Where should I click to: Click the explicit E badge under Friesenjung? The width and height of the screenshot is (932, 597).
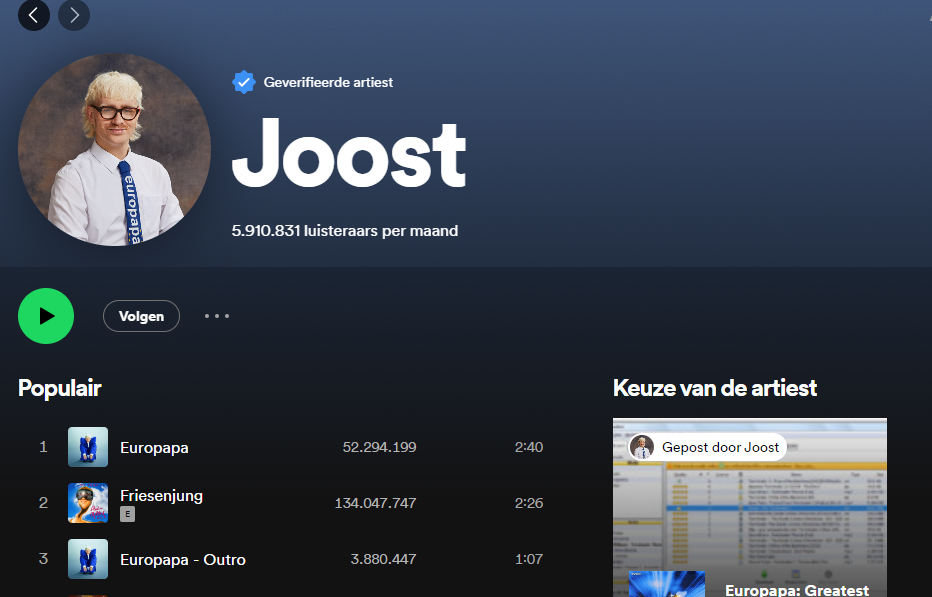(x=127, y=514)
